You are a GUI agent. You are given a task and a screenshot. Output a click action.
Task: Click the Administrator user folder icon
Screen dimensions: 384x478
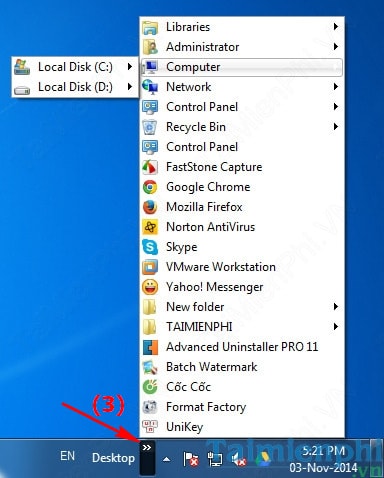(x=150, y=47)
